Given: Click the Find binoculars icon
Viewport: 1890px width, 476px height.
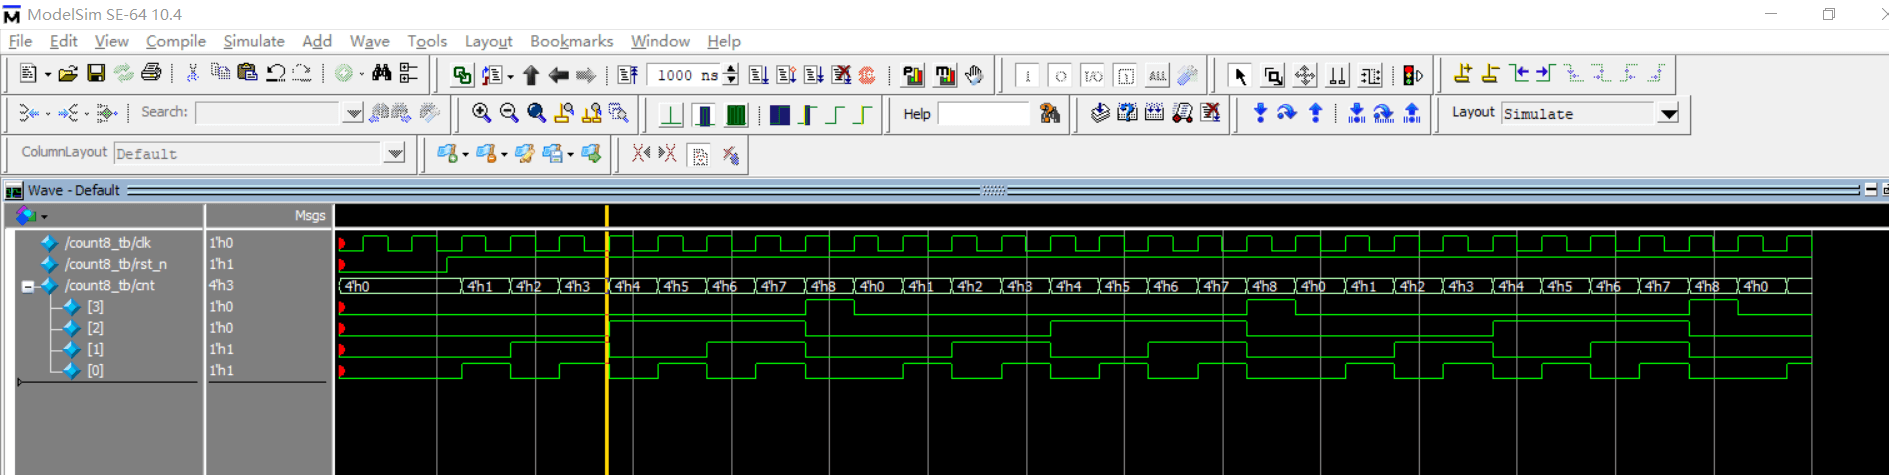Looking at the screenshot, I should pyautogui.click(x=381, y=73).
